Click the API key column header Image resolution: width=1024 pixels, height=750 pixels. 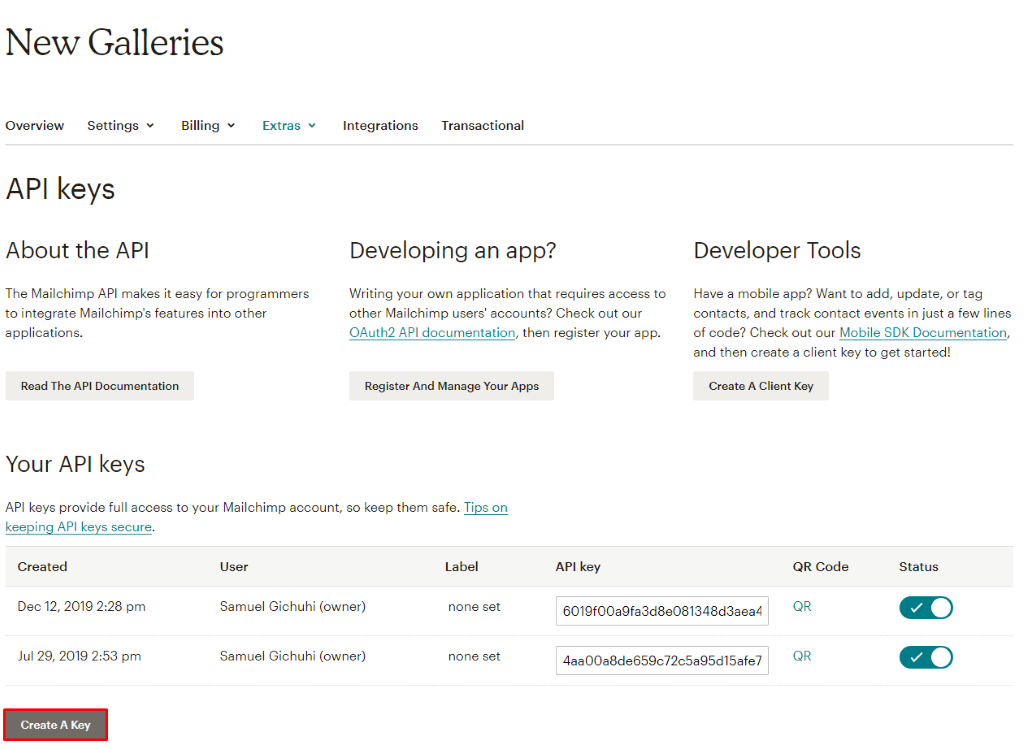tap(578, 567)
